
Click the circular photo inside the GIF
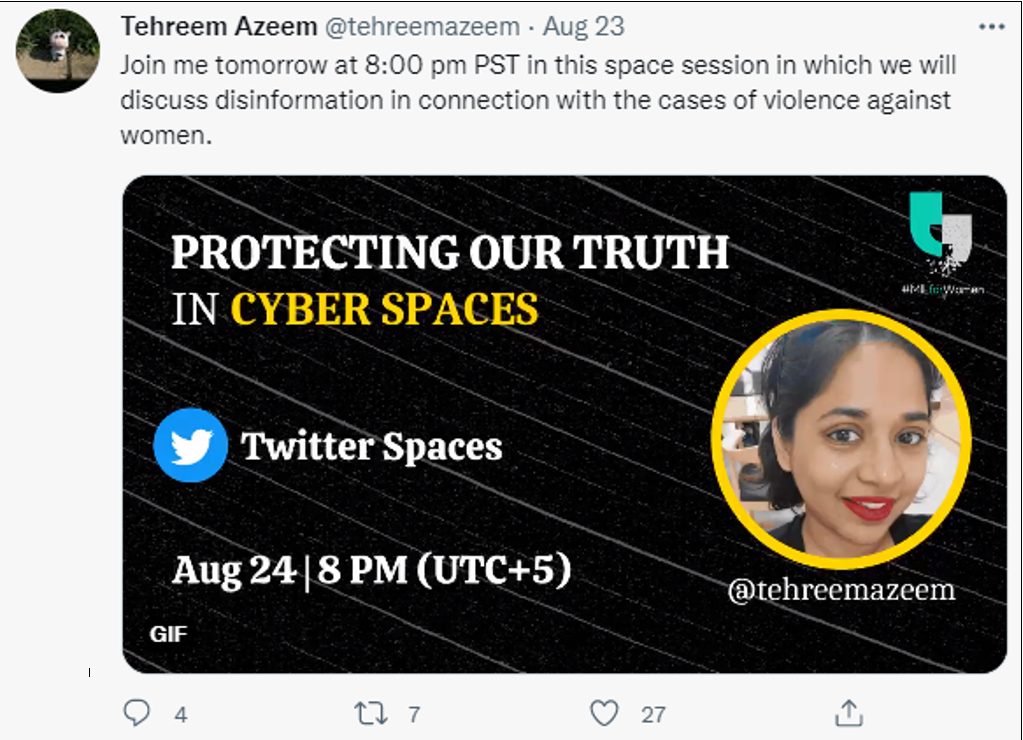click(x=841, y=438)
